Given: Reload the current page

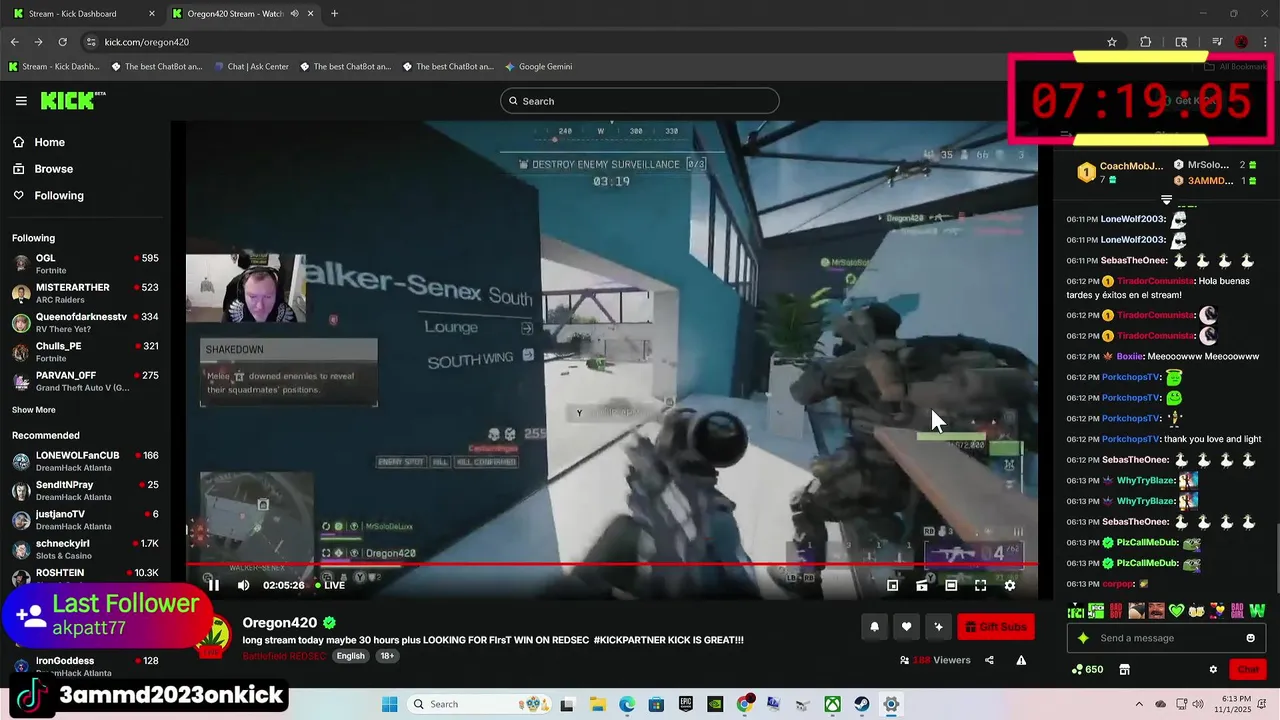Looking at the screenshot, I should click(x=62, y=42).
